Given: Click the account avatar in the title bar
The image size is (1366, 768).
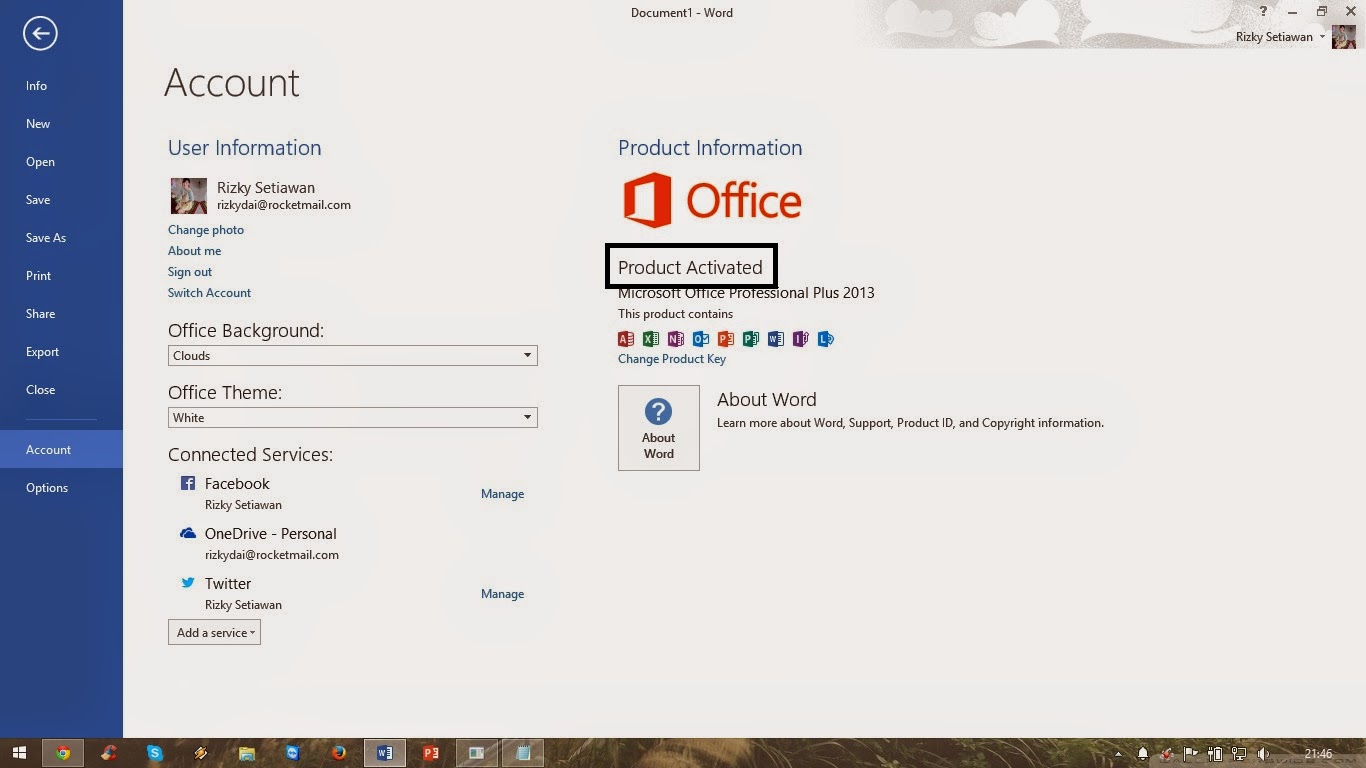Looking at the screenshot, I should (x=1344, y=37).
